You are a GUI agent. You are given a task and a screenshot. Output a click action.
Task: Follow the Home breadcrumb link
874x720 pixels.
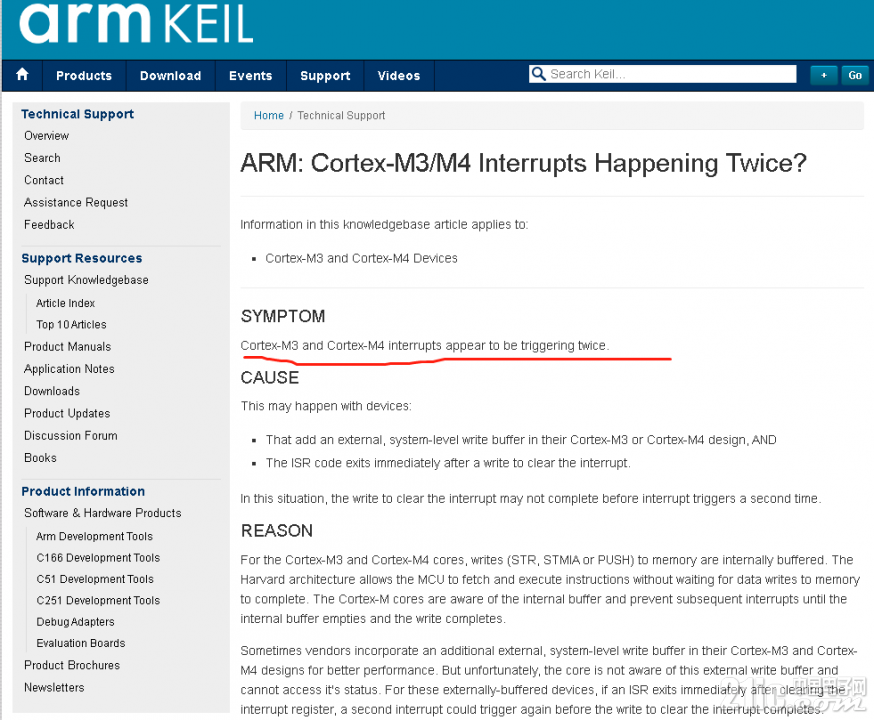269,115
